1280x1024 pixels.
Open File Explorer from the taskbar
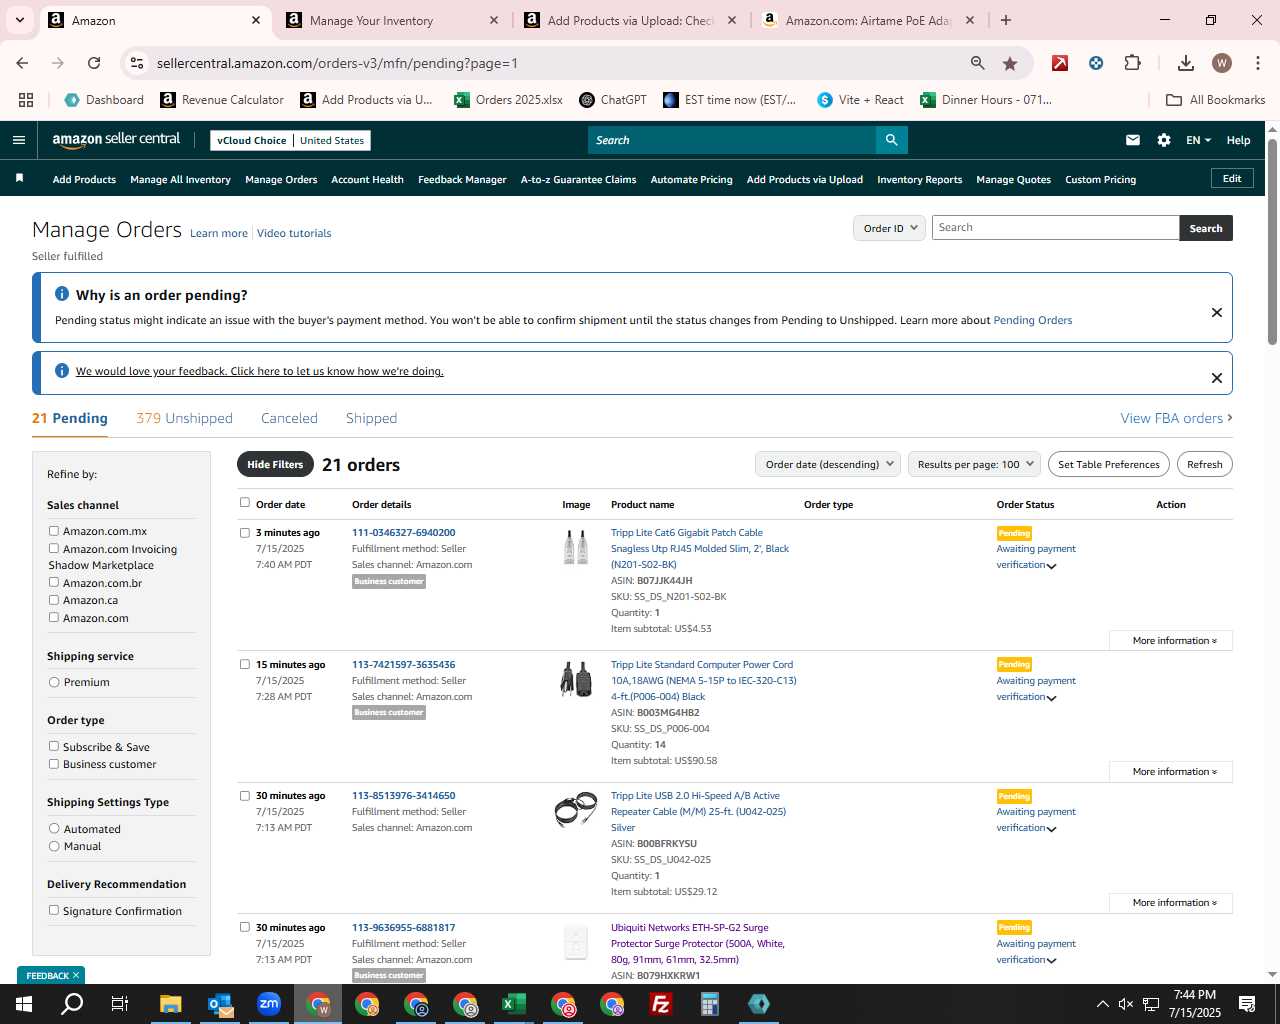pos(171,1004)
